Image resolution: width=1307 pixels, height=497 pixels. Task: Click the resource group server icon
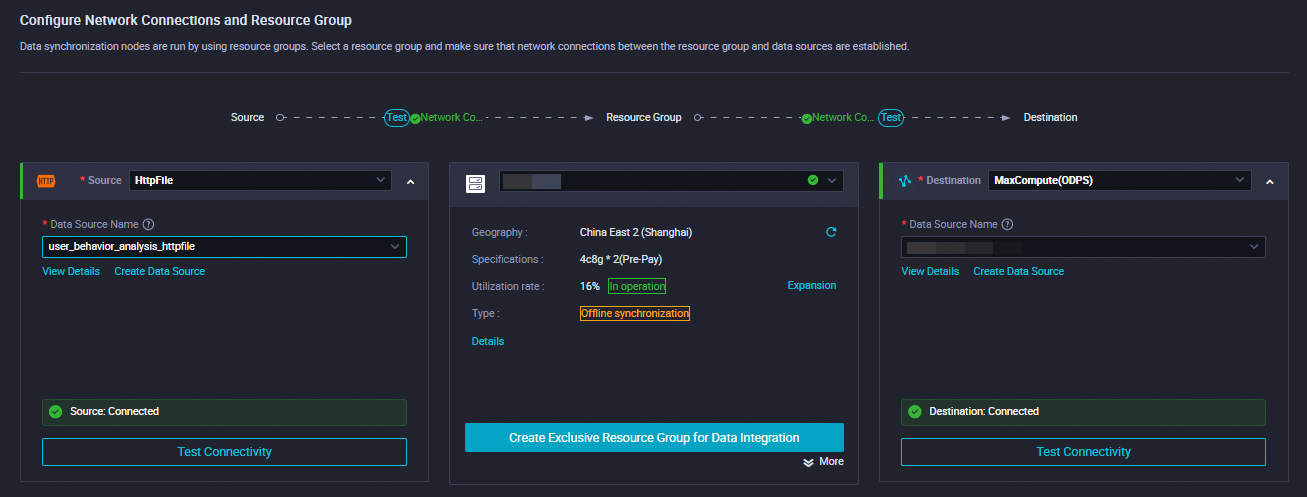pos(475,182)
